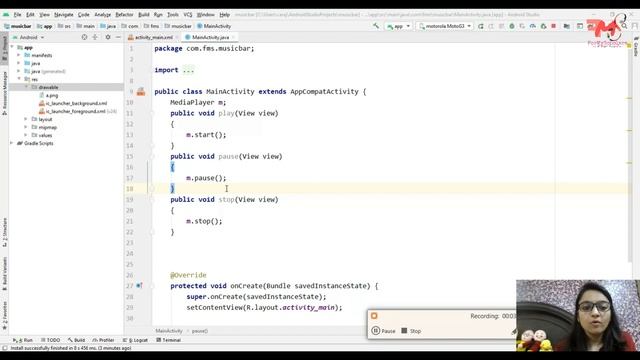Expand the java folder in project tree
640x360 pixels.
pyautogui.click(x=18, y=63)
